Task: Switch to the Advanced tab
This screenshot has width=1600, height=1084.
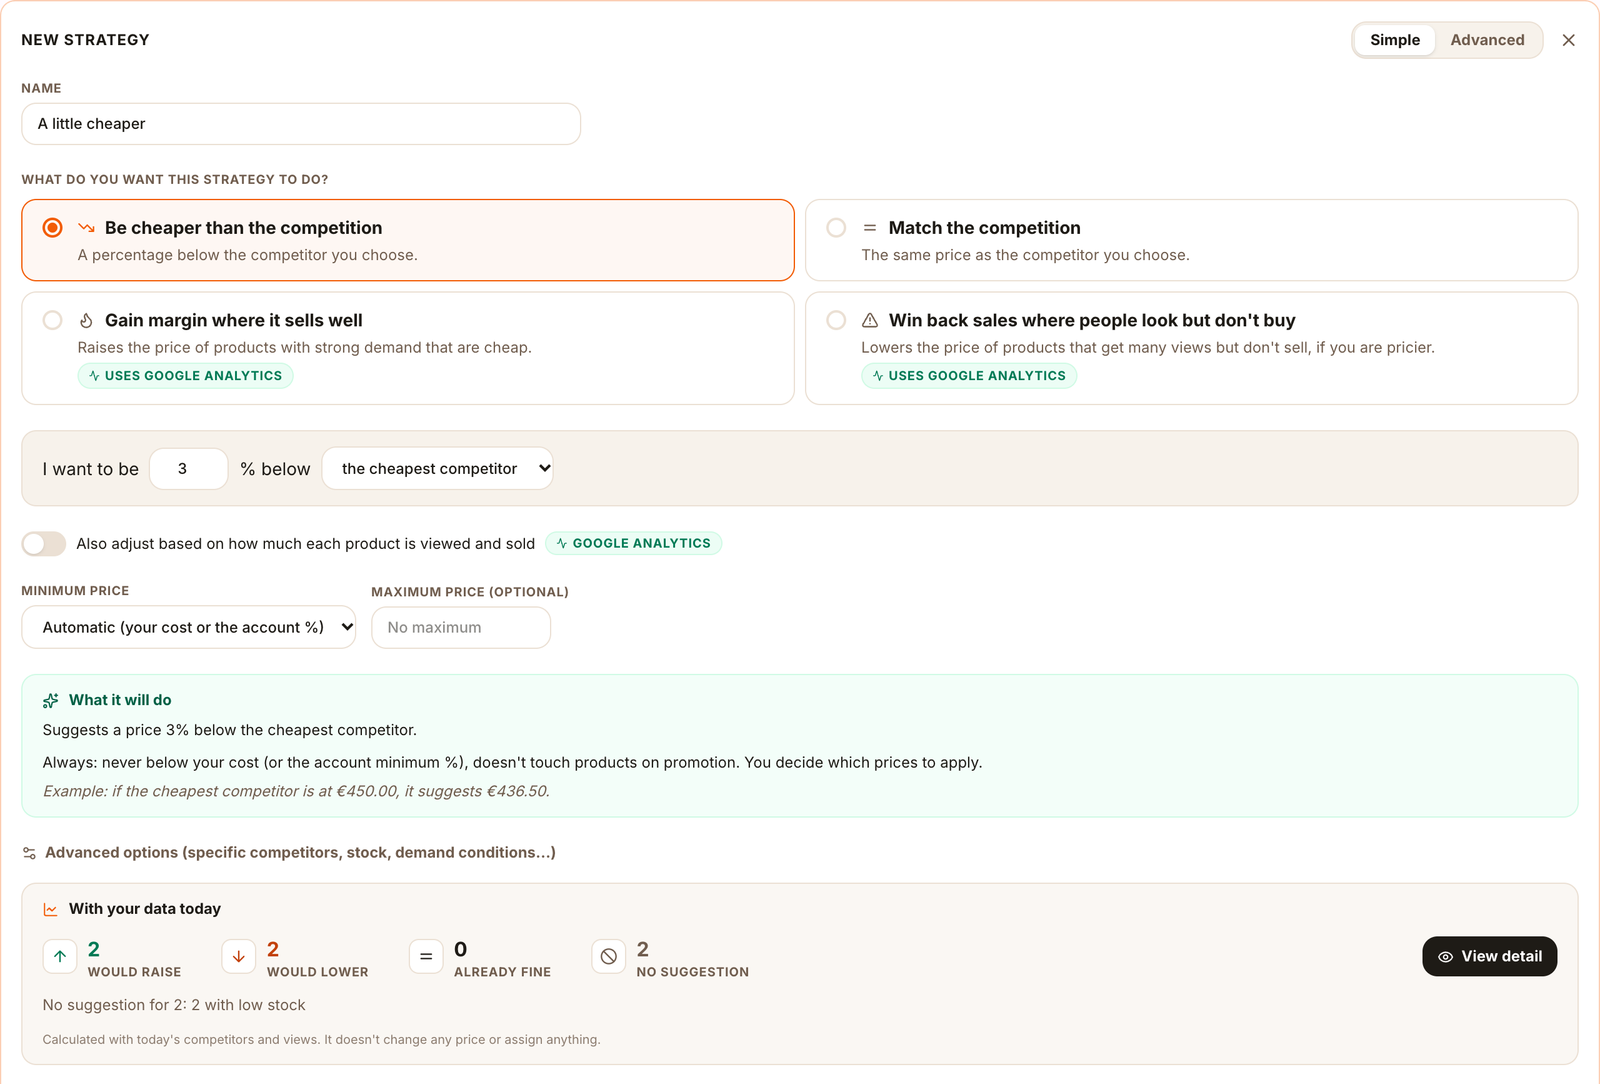Action: 1487,40
